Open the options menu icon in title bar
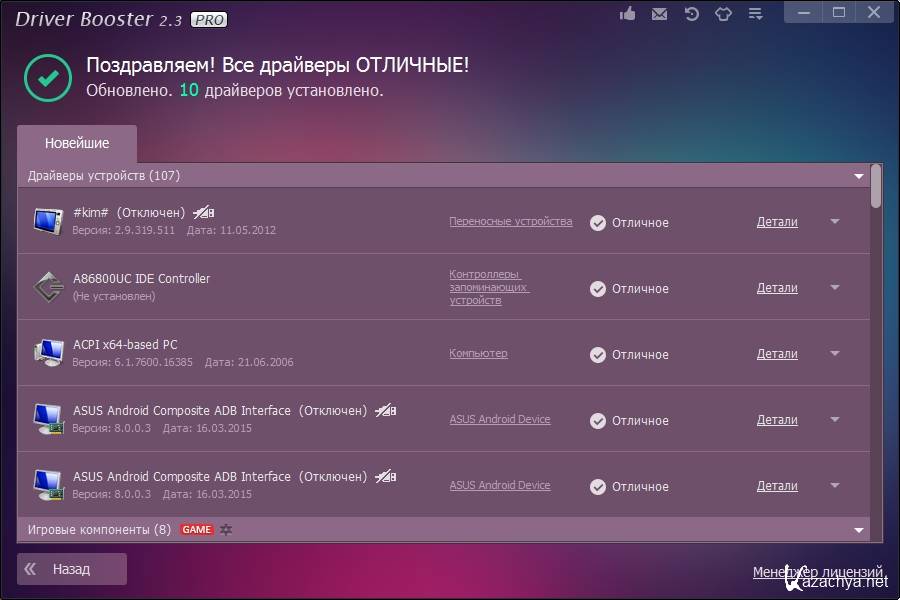The height and width of the screenshot is (600, 900). (755, 14)
